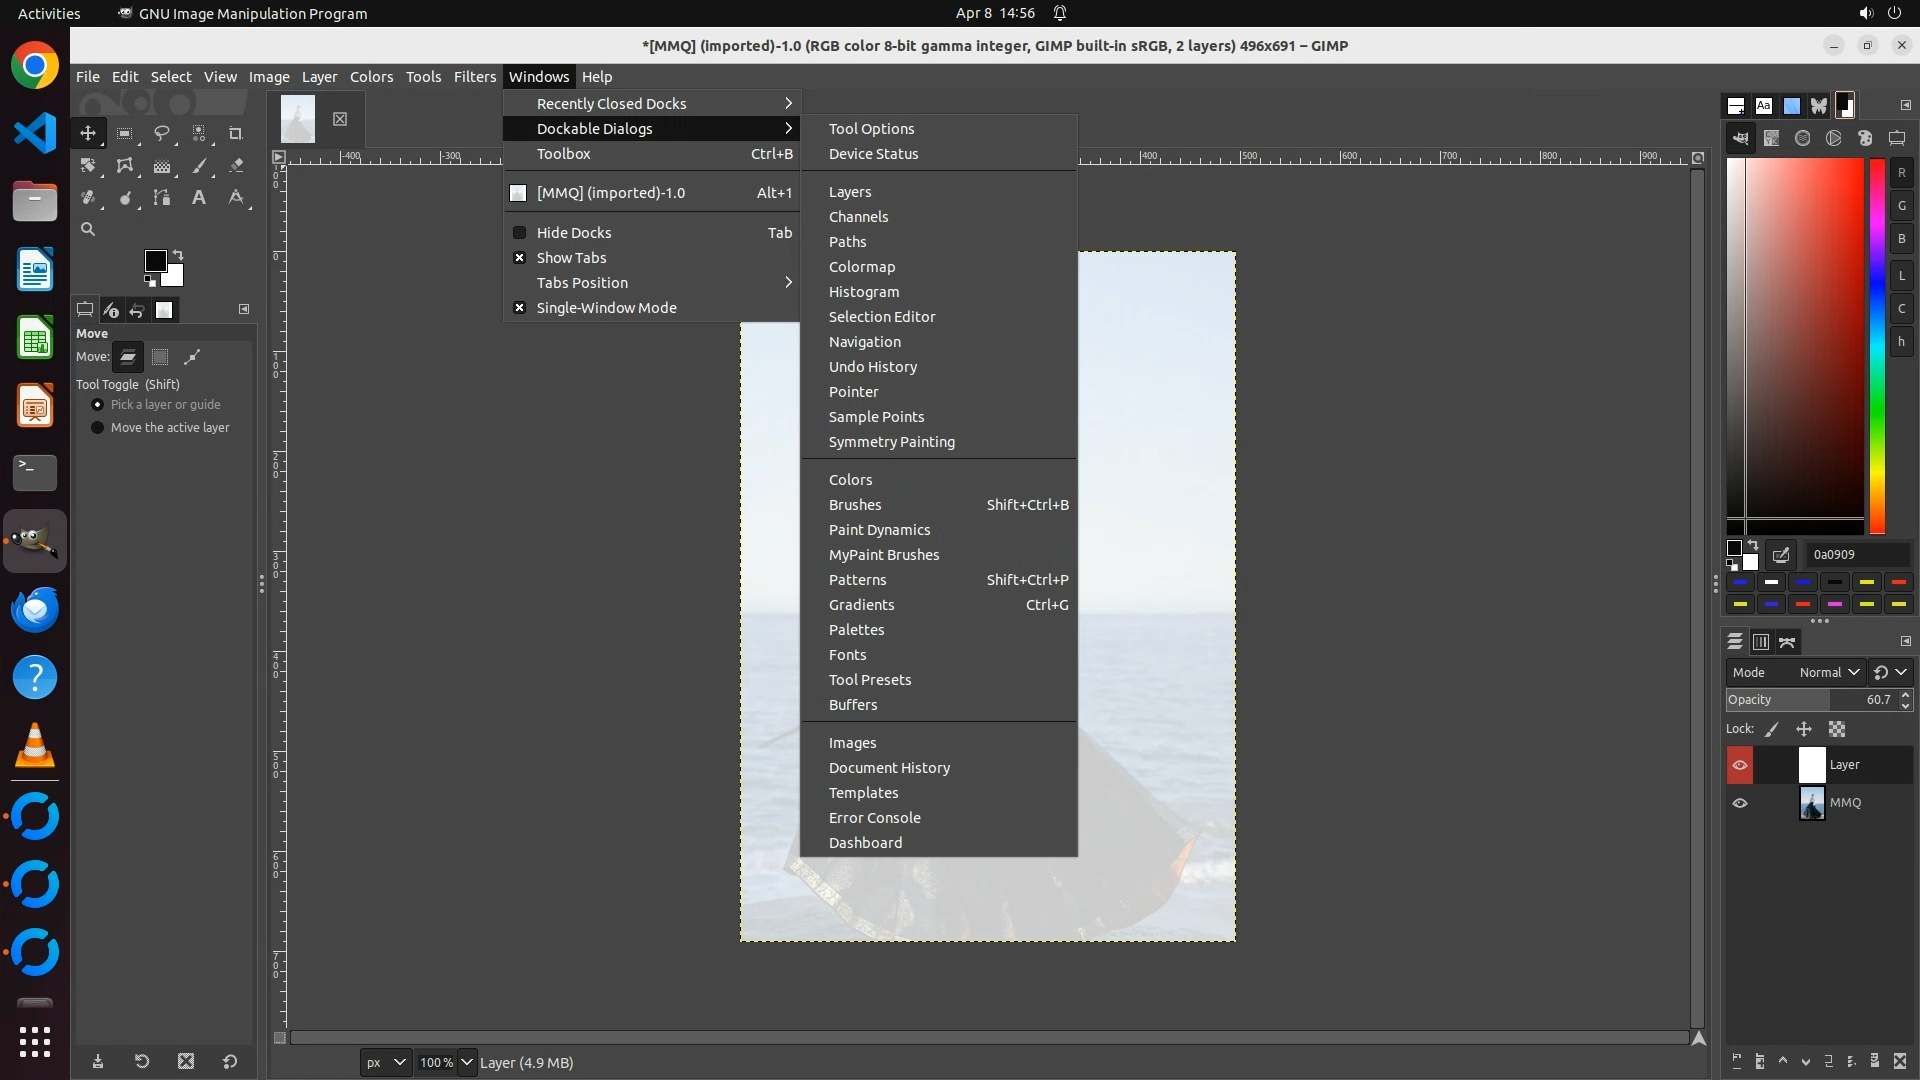1920x1080 pixels.
Task: Select the Healing tool
Action: click(88, 198)
